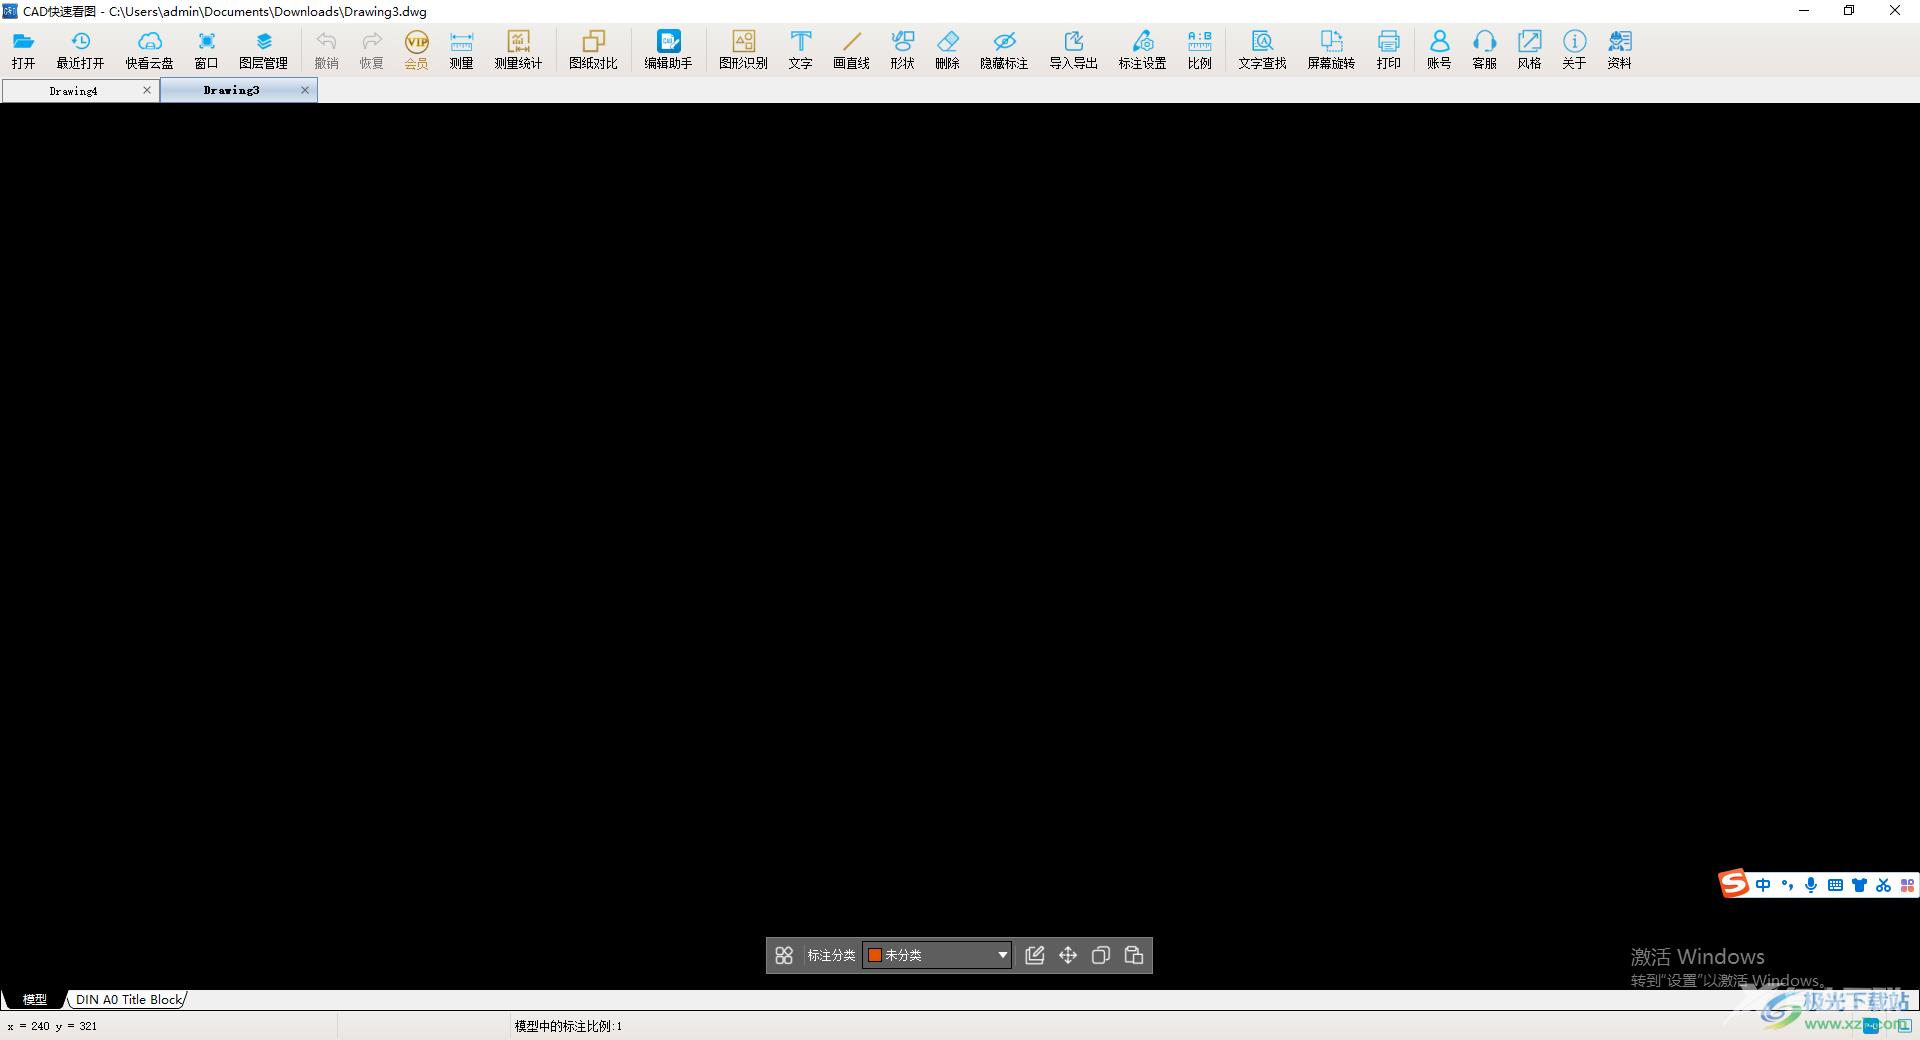Expand the 未分类 annotation category dropdown
The image size is (1920, 1040).
click(x=1002, y=955)
